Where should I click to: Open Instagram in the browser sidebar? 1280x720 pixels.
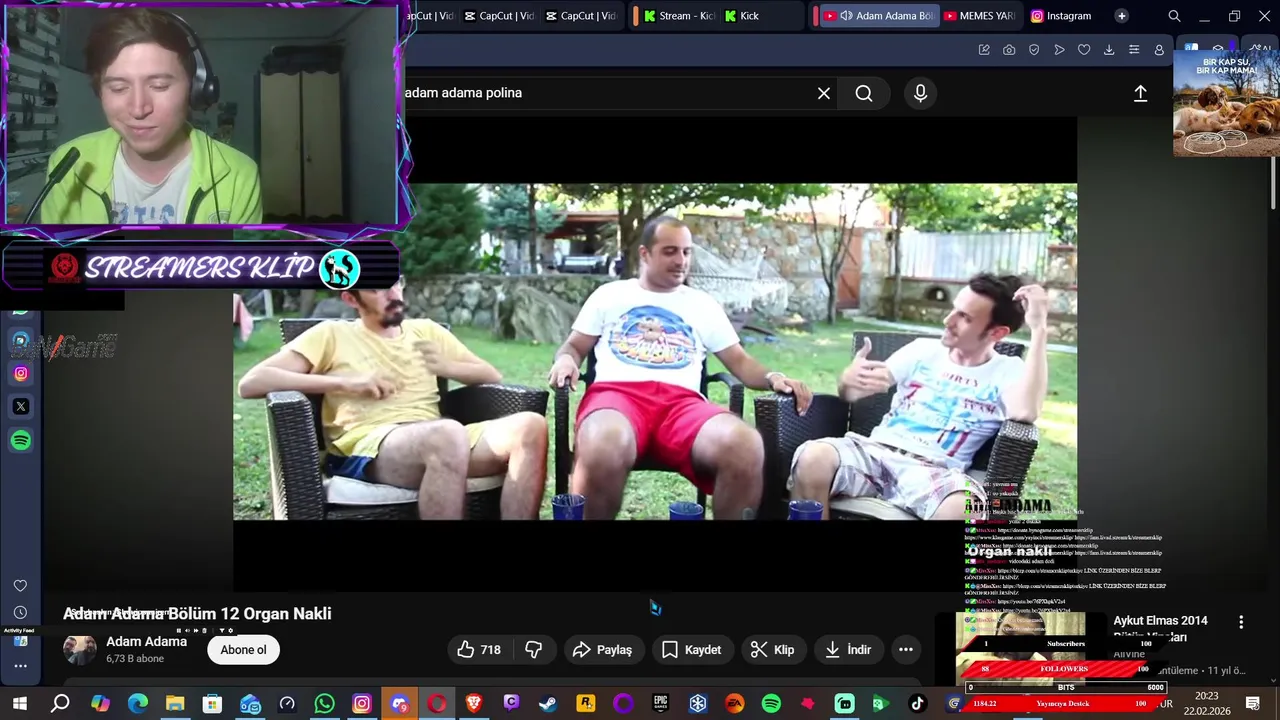tap(21, 373)
